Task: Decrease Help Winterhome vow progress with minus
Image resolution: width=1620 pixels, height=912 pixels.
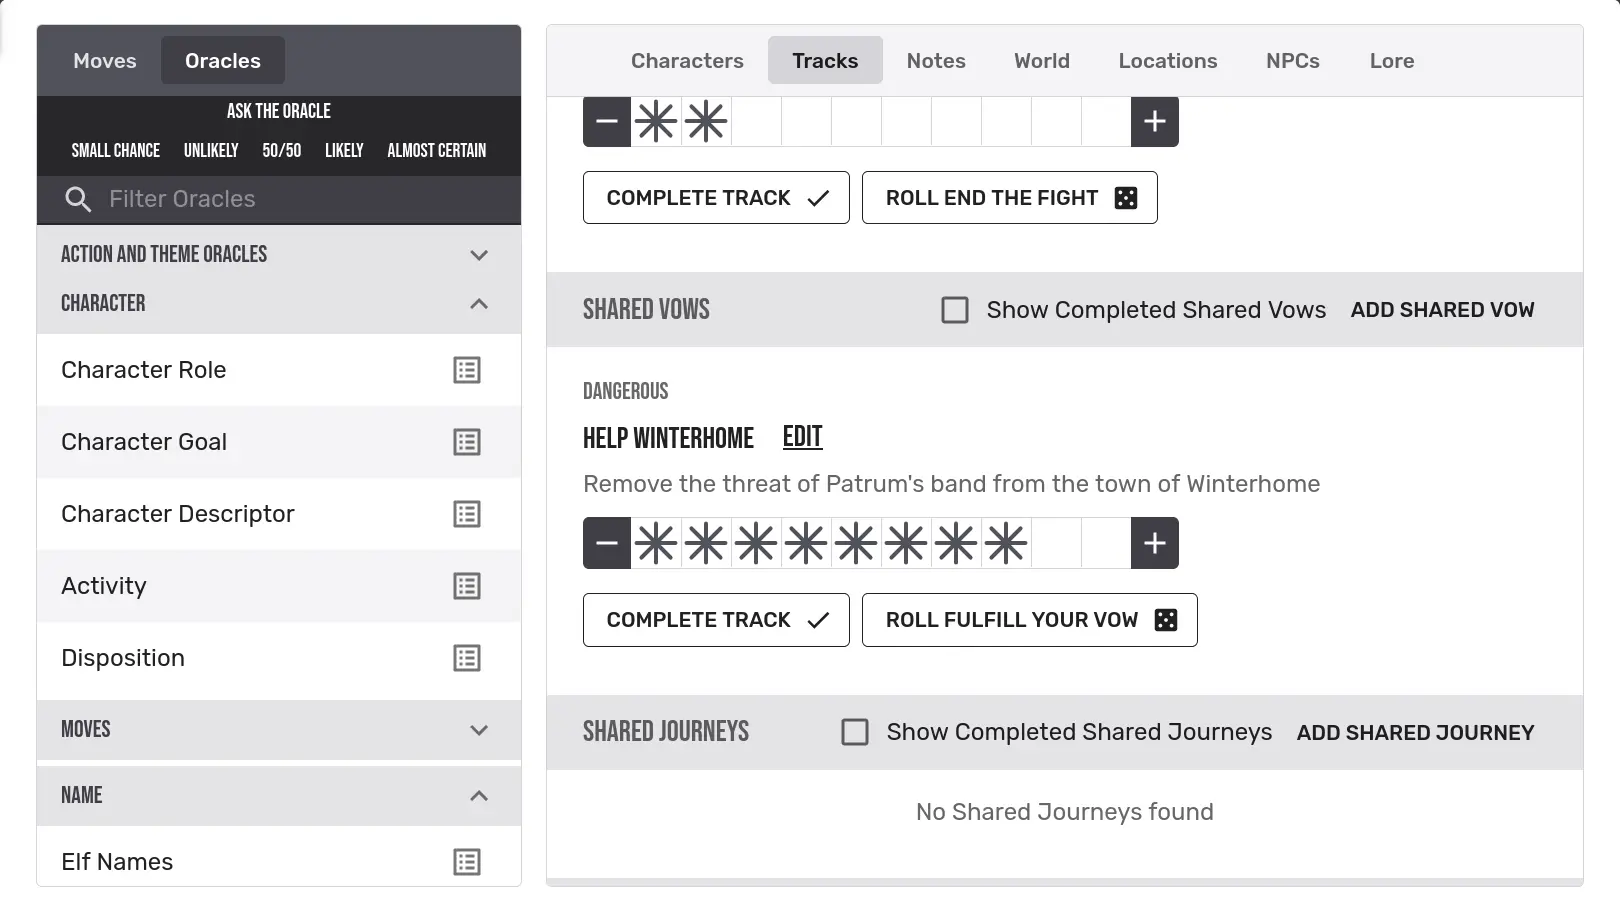Action: click(607, 543)
